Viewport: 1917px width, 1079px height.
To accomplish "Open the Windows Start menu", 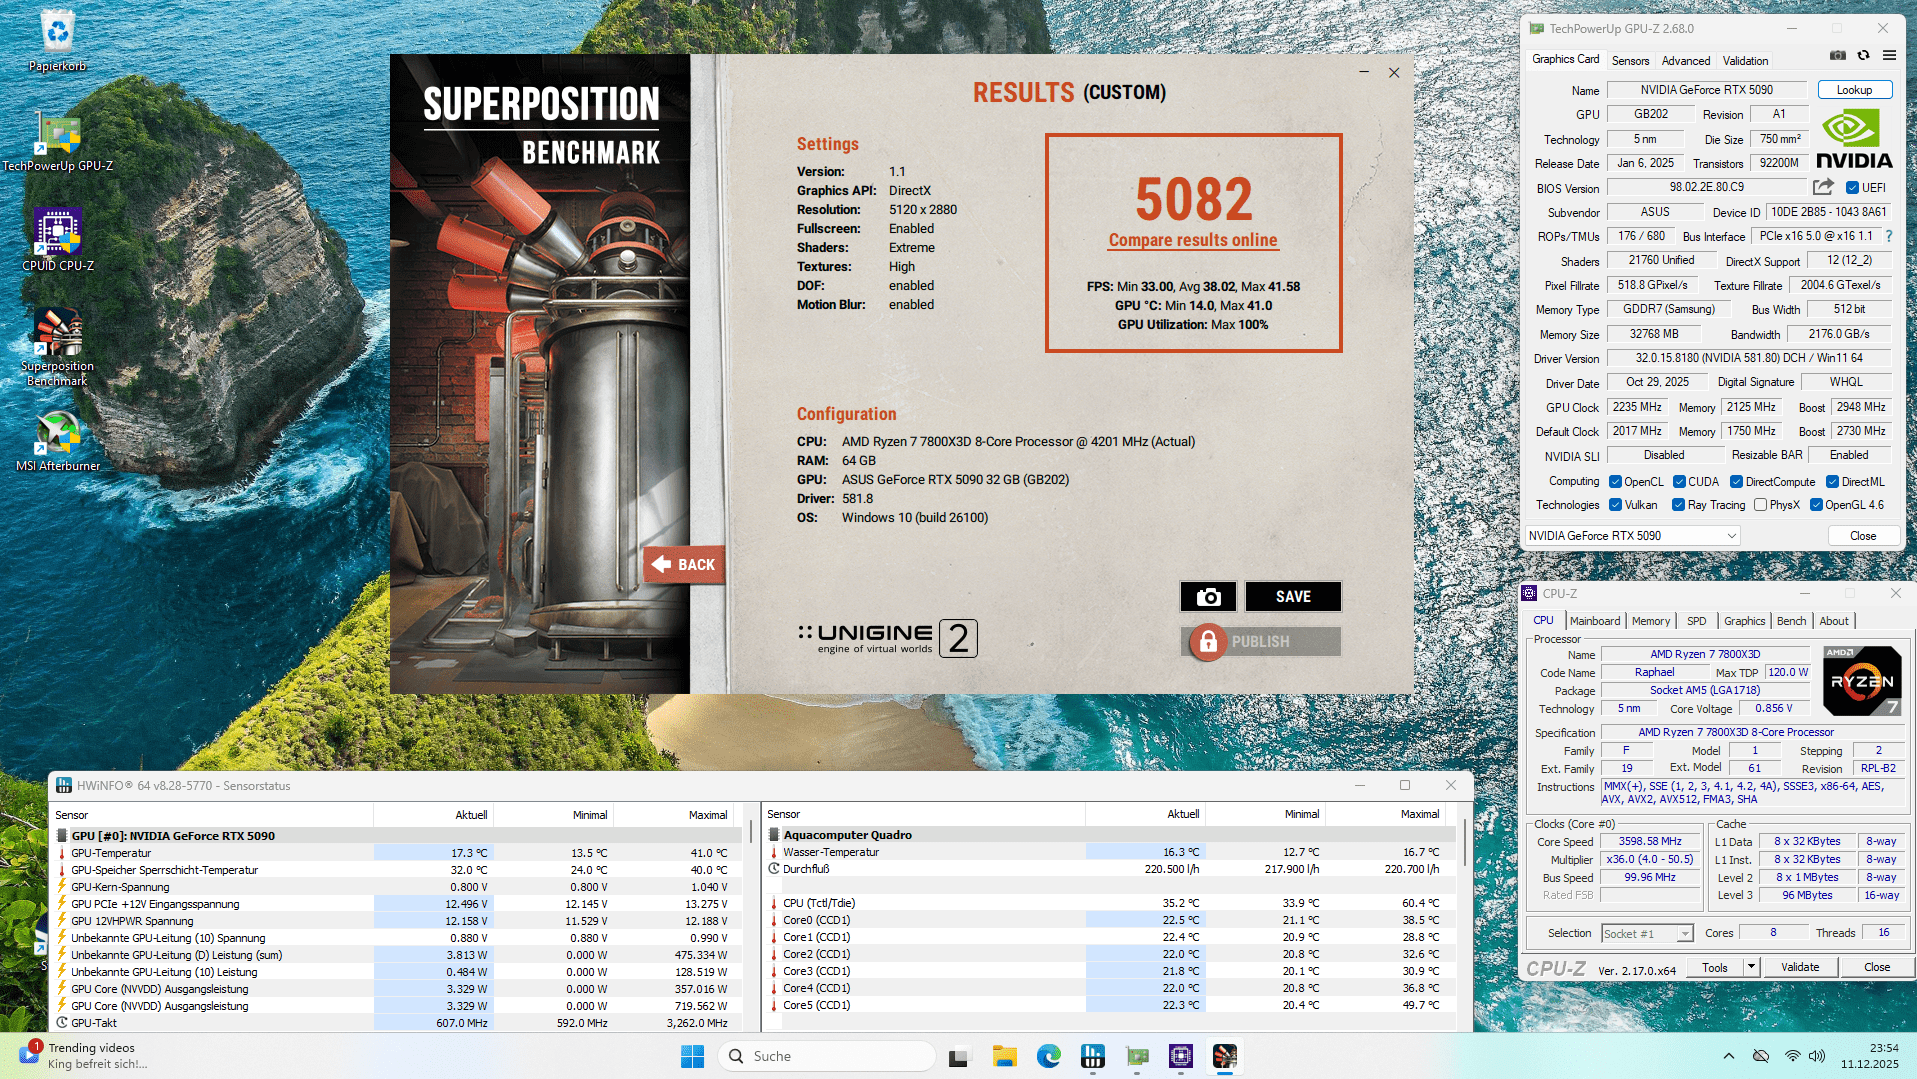I will tap(692, 1056).
